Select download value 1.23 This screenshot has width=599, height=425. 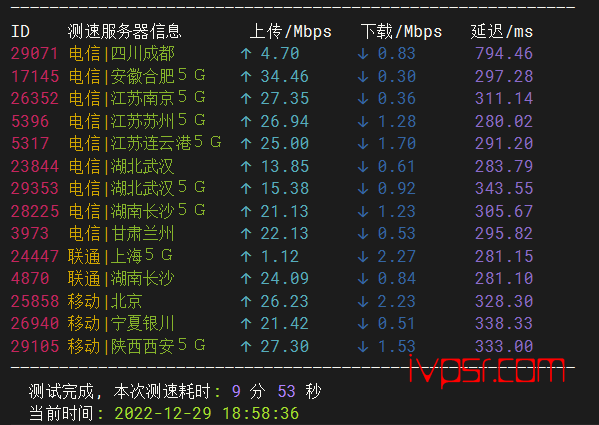(397, 212)
